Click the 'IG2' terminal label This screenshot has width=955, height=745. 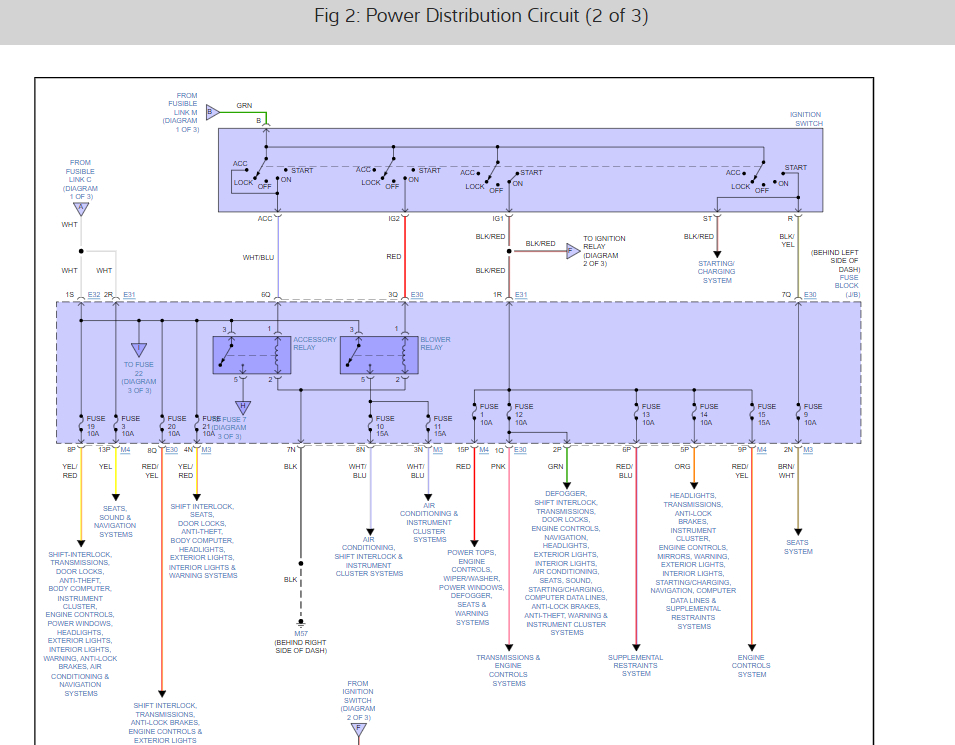coord(394,219)
